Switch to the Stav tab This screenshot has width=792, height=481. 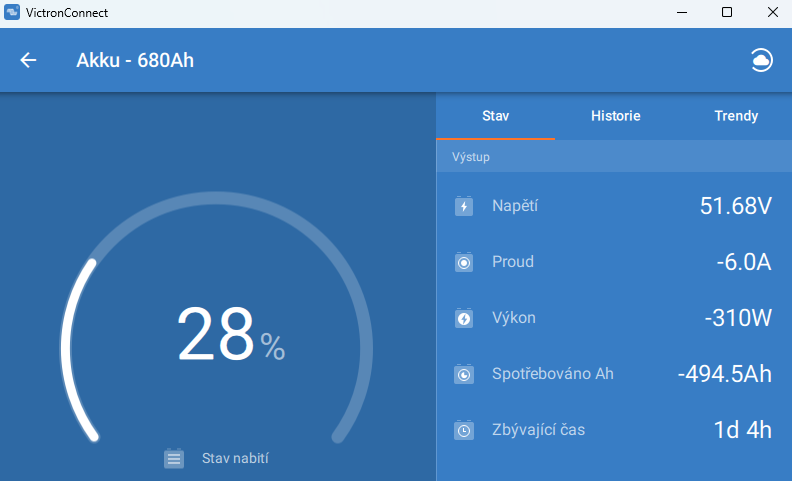[x=495, y=116]
